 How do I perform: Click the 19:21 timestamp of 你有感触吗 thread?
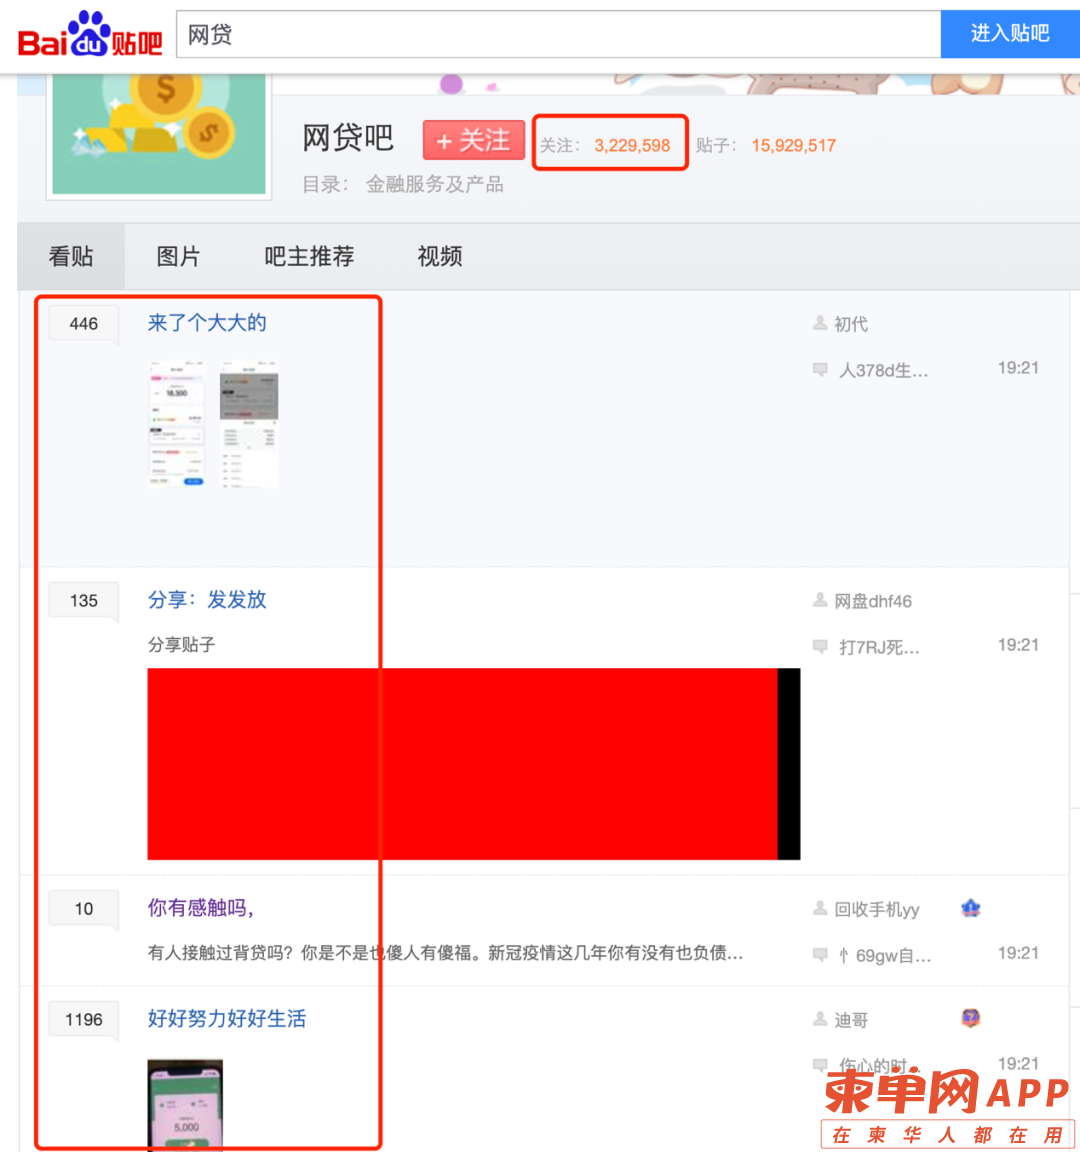1018,954
